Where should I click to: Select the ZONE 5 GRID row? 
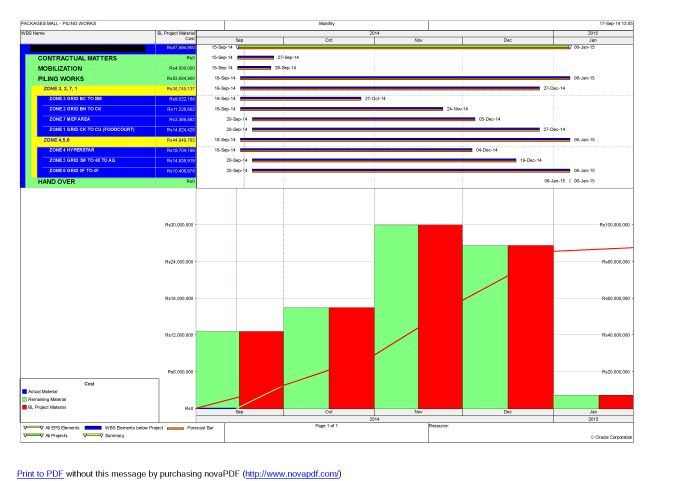coord(116,161)
